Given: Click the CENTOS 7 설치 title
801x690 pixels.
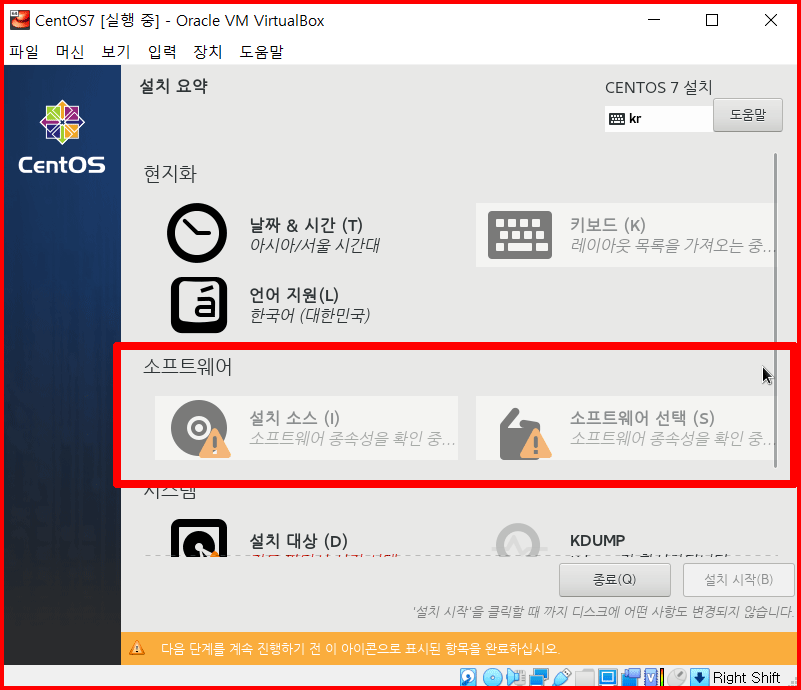Looking at the screenshot, I should tap(658, 87).
